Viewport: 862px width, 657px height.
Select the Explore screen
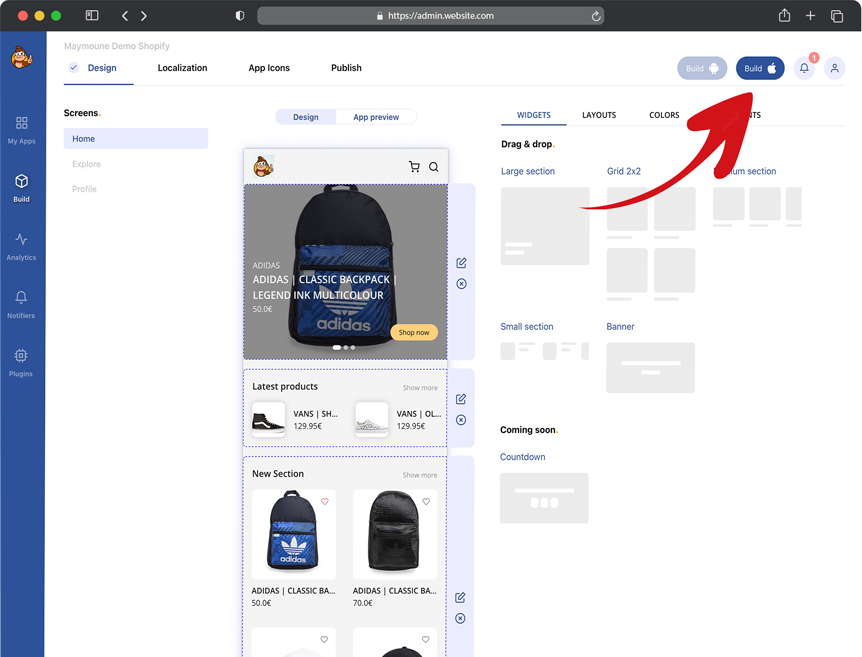[86, 164]
